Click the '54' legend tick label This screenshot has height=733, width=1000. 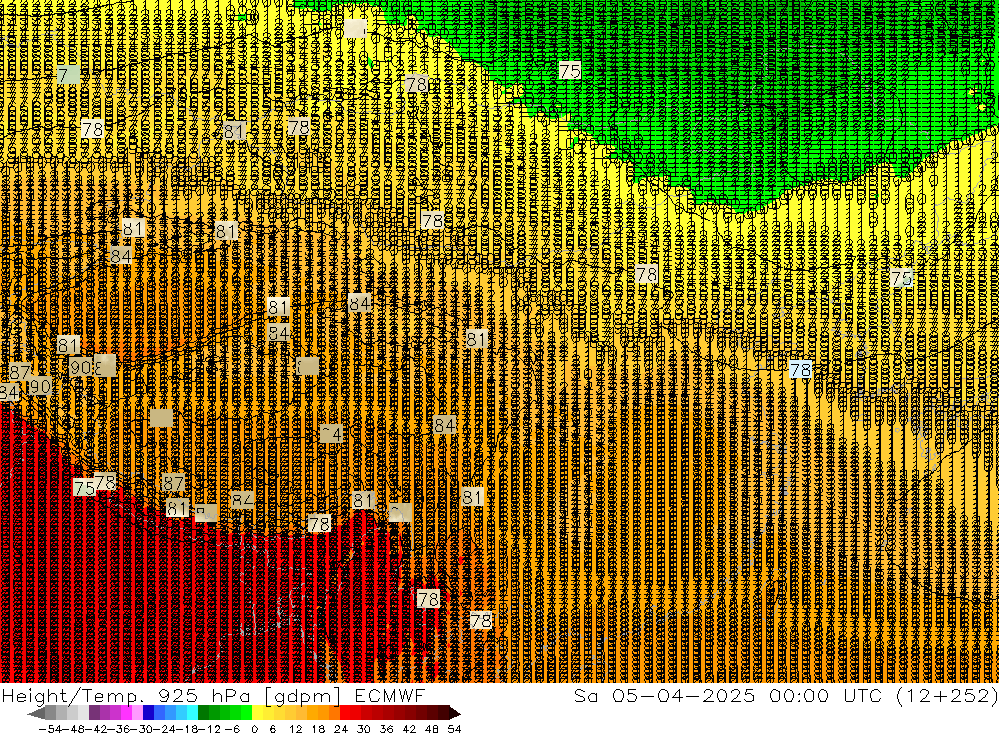tap(454, 729)
